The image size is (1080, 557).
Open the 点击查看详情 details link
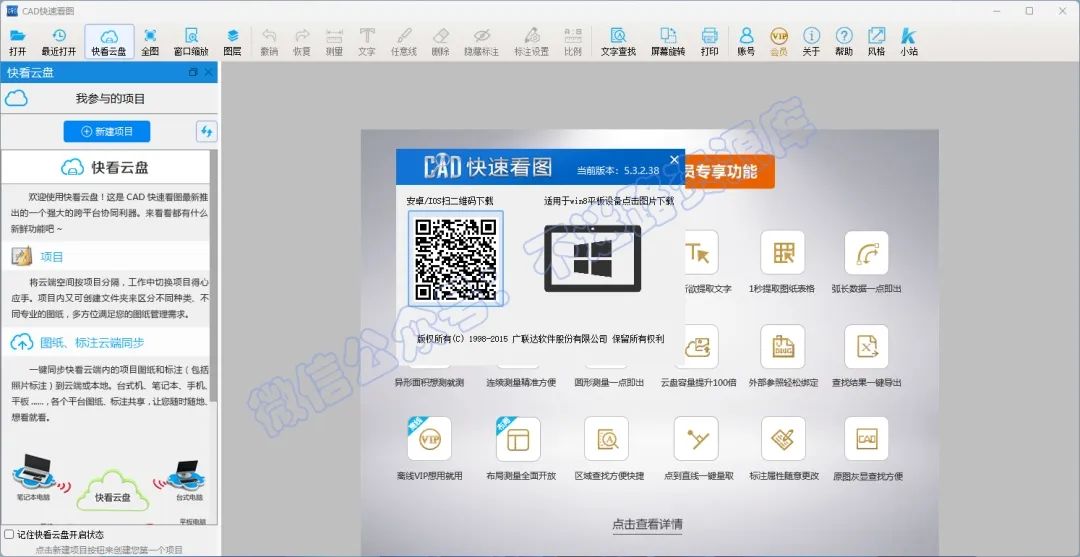coord(647,524)
